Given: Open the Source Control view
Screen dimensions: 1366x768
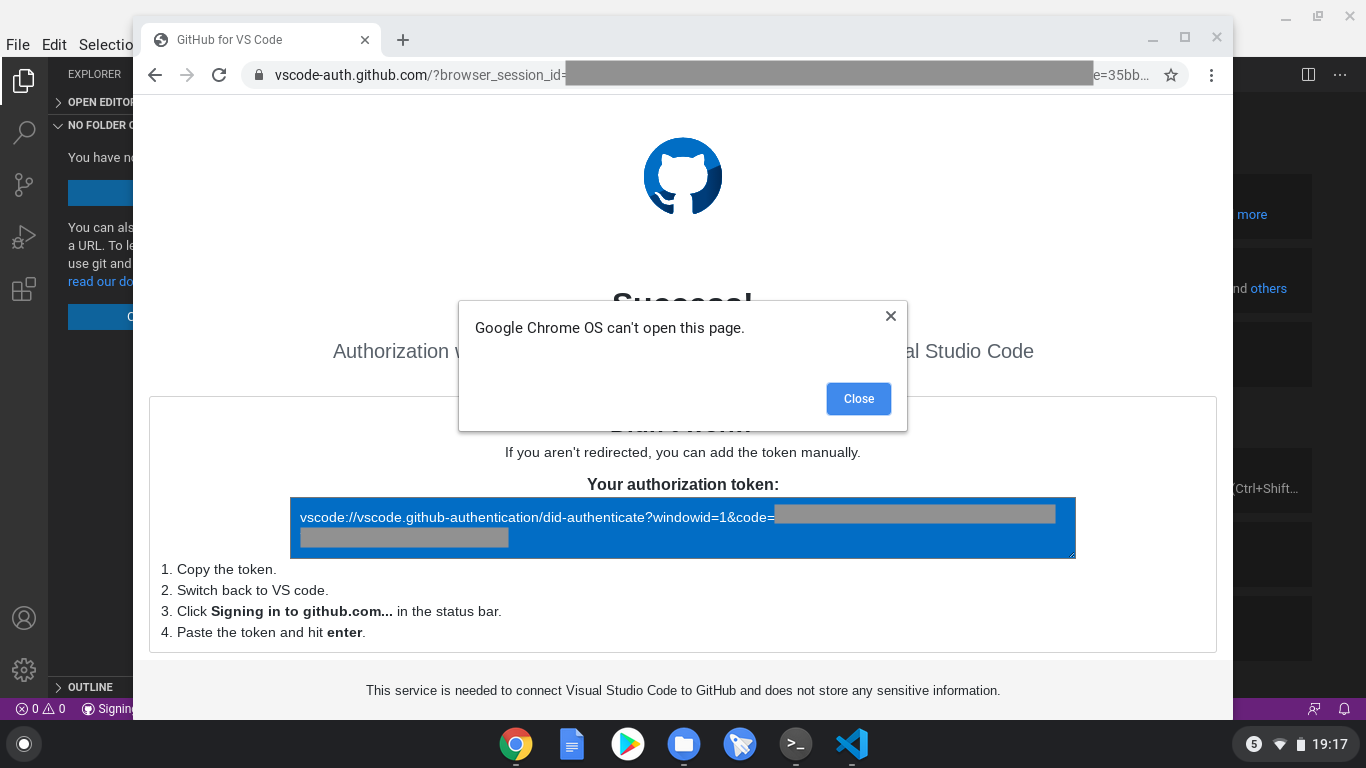Looking at the screenshot, I should [x=23, y=184].
